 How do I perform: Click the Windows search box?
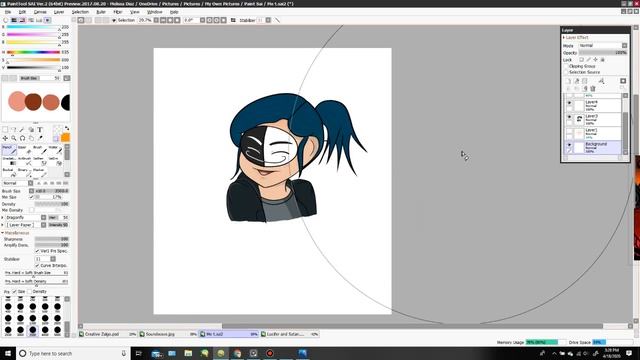pyautogui.click(x=73, y=353)
